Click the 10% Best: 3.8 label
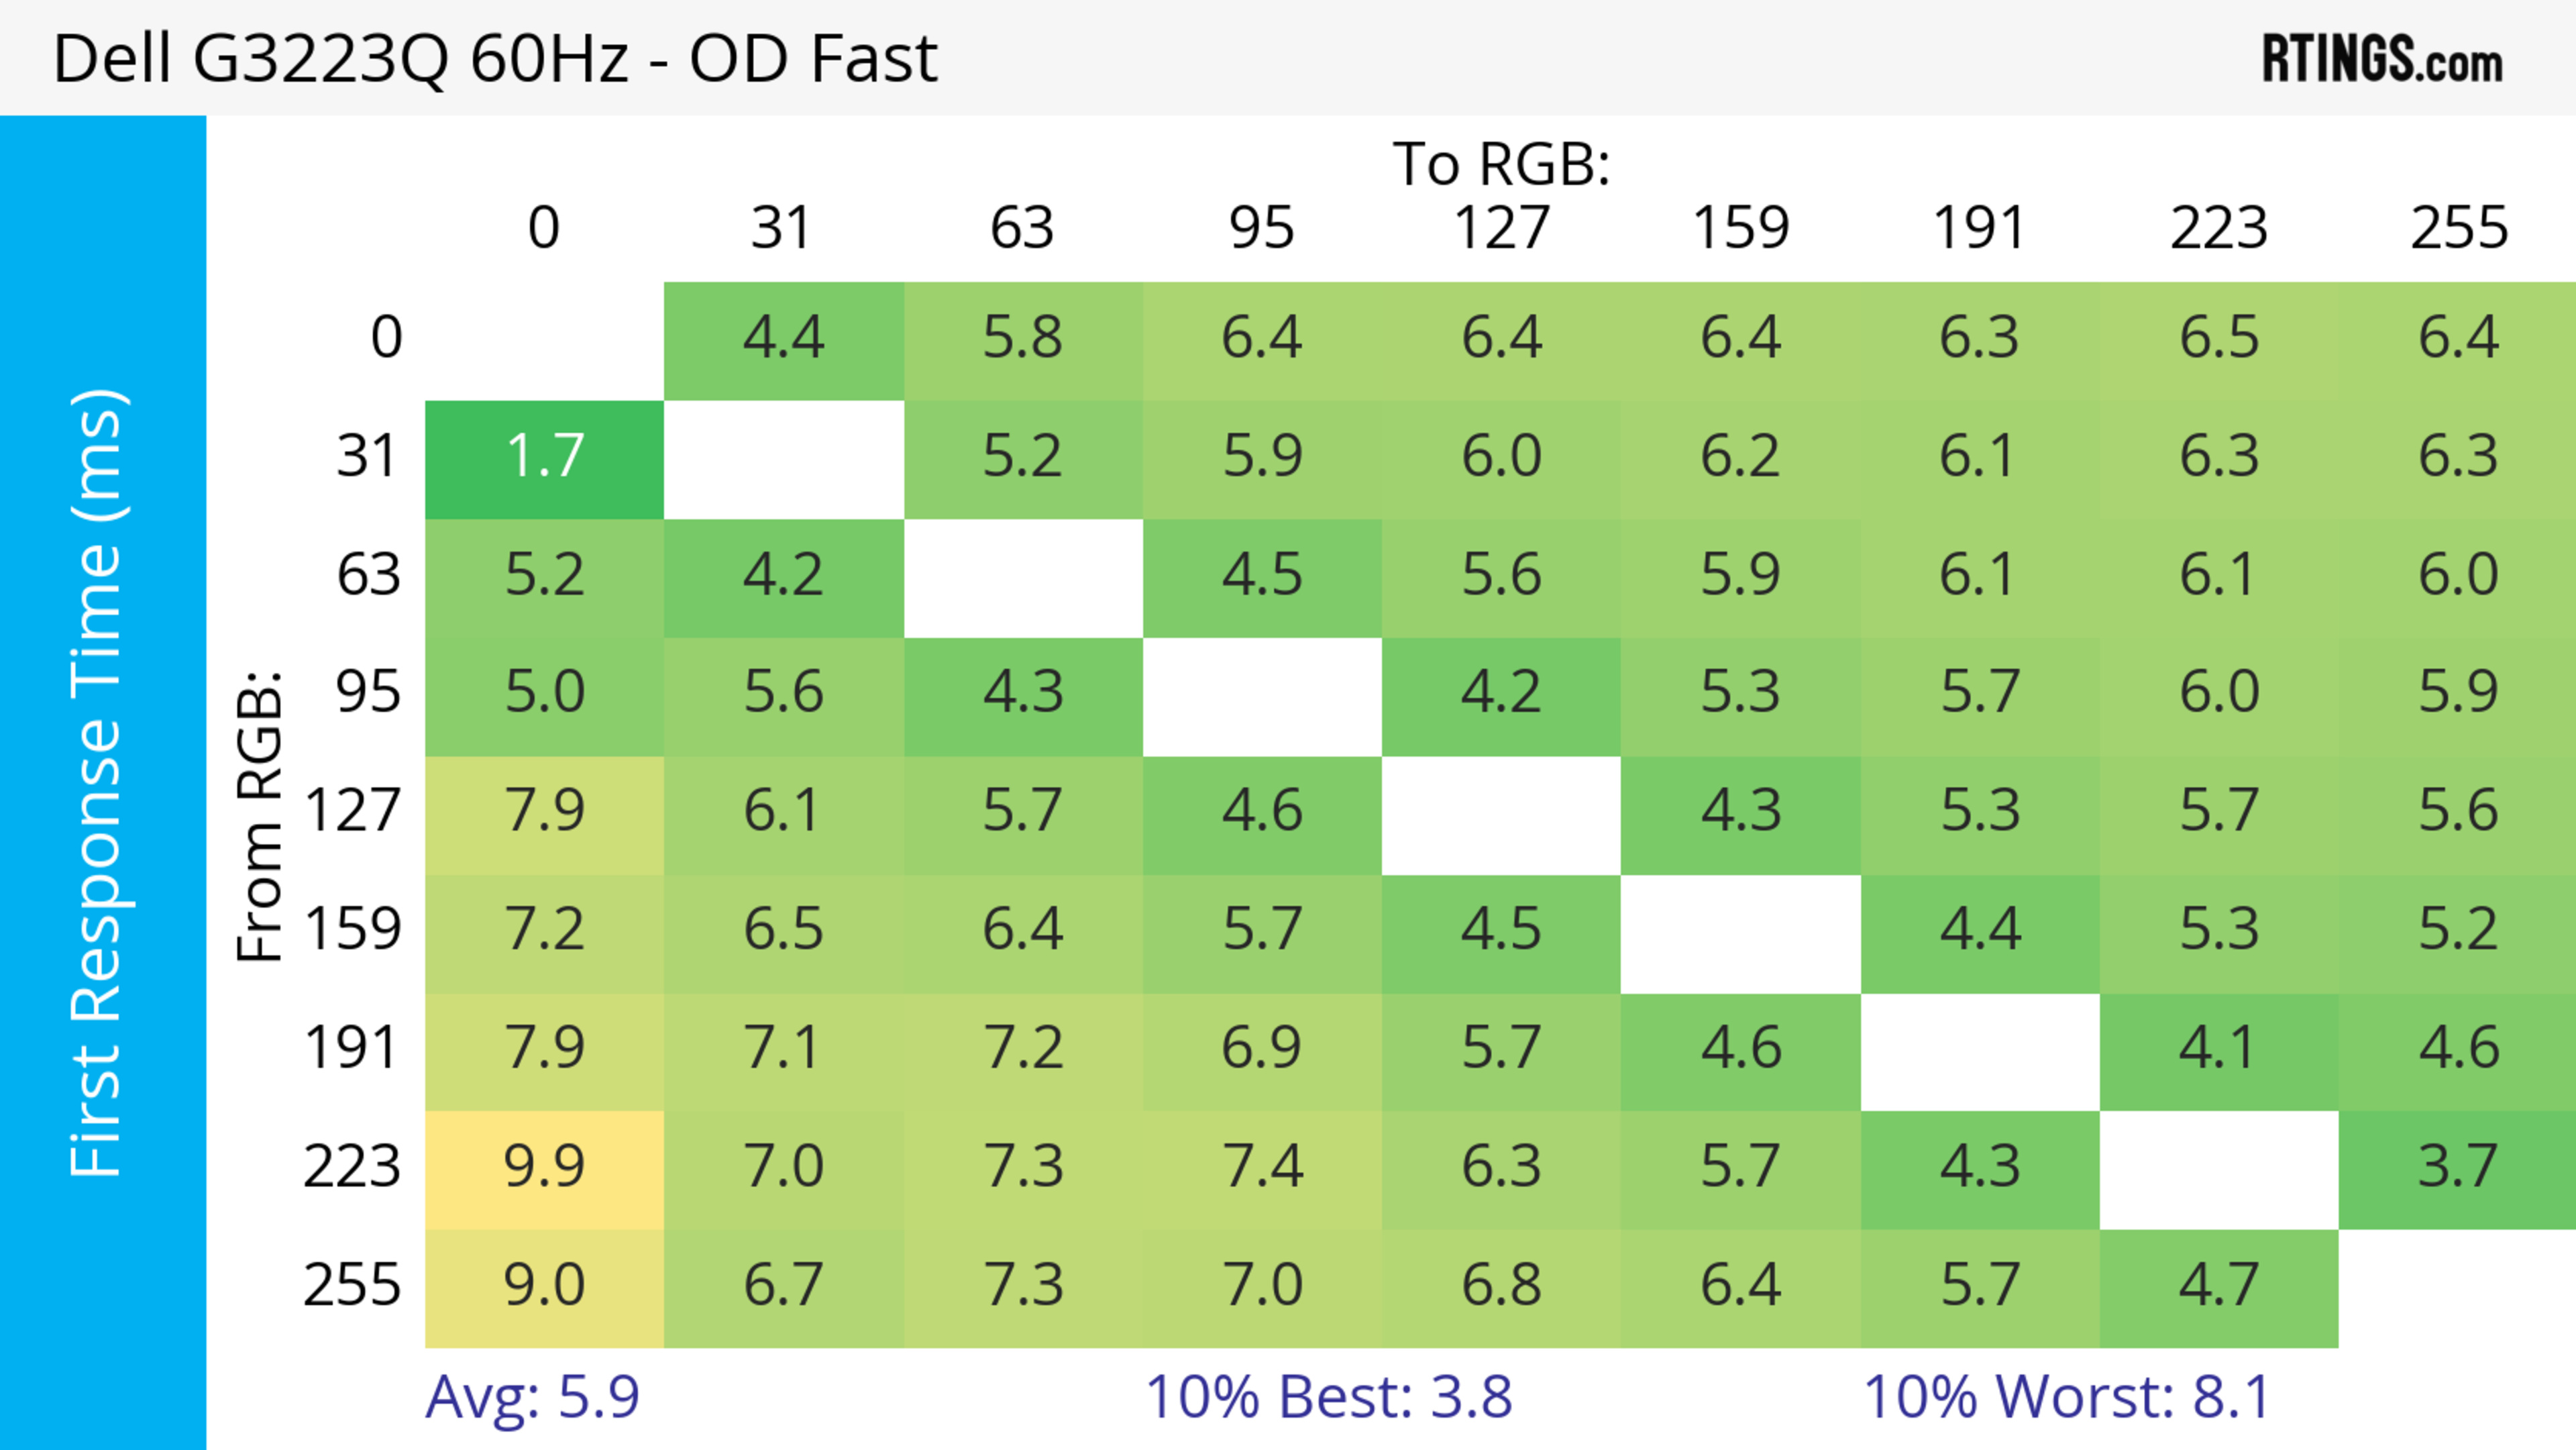Viewport: 2576px width, 1450px height. point(1328,1397)
